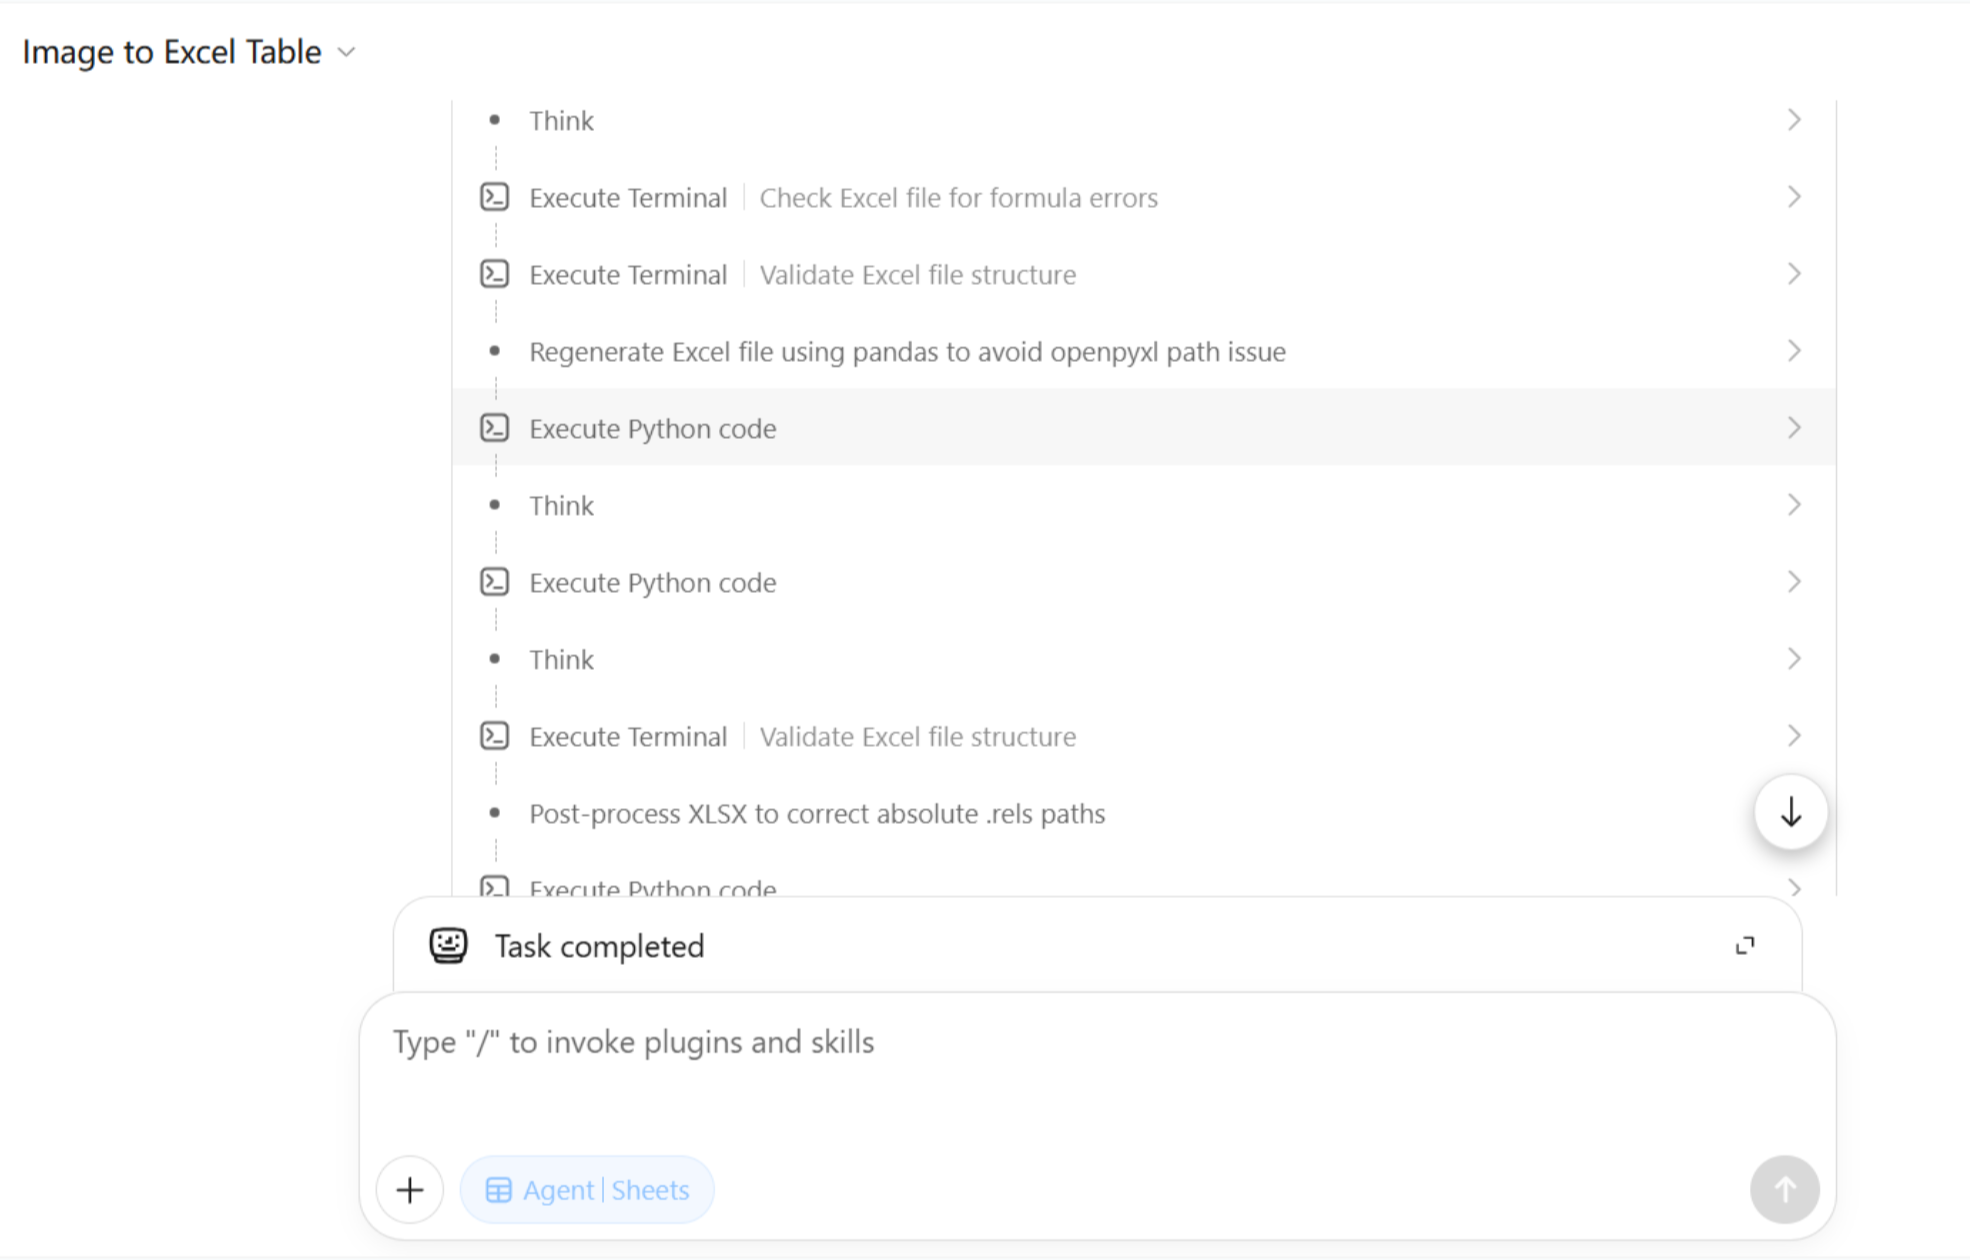This screenshot has height=1260, width=1970.
Task: Click the plus attachment button
Action: click(410, 1190)
